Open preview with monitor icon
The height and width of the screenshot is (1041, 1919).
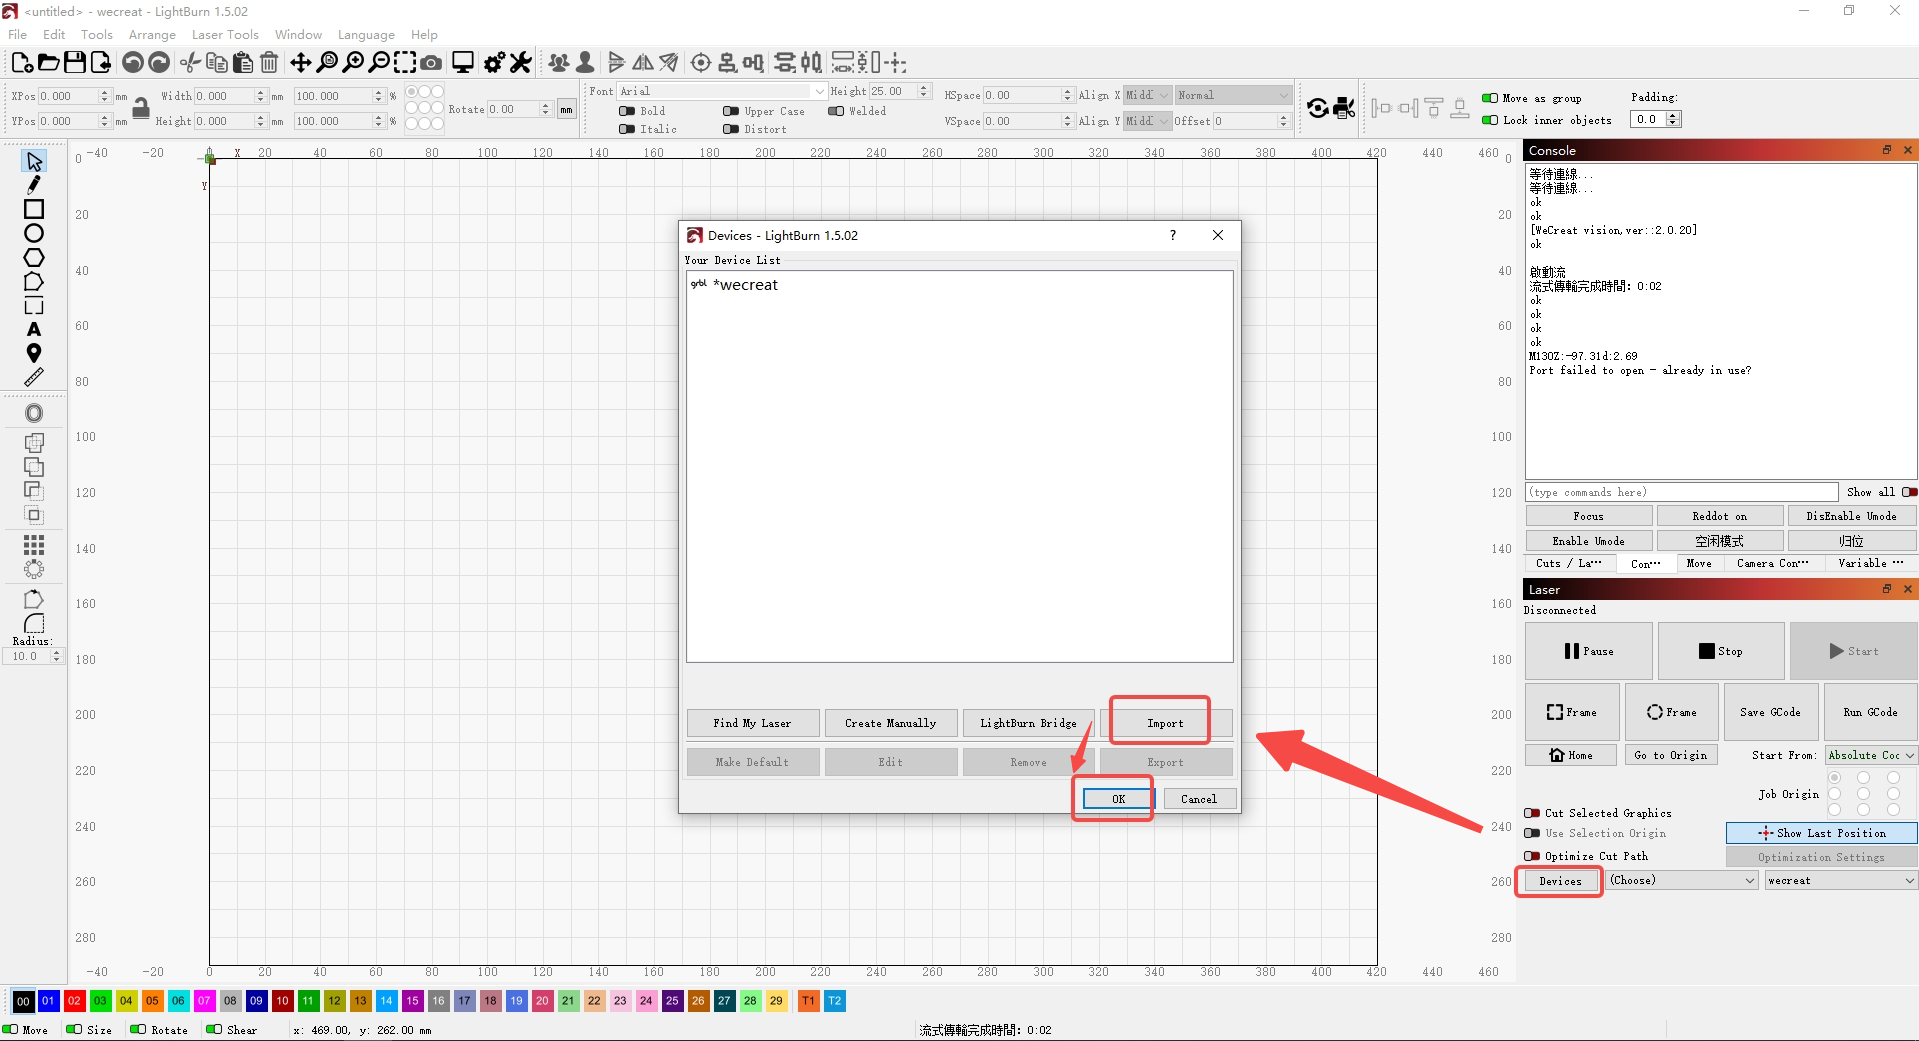pyautogui.click(x=463, y=63)
